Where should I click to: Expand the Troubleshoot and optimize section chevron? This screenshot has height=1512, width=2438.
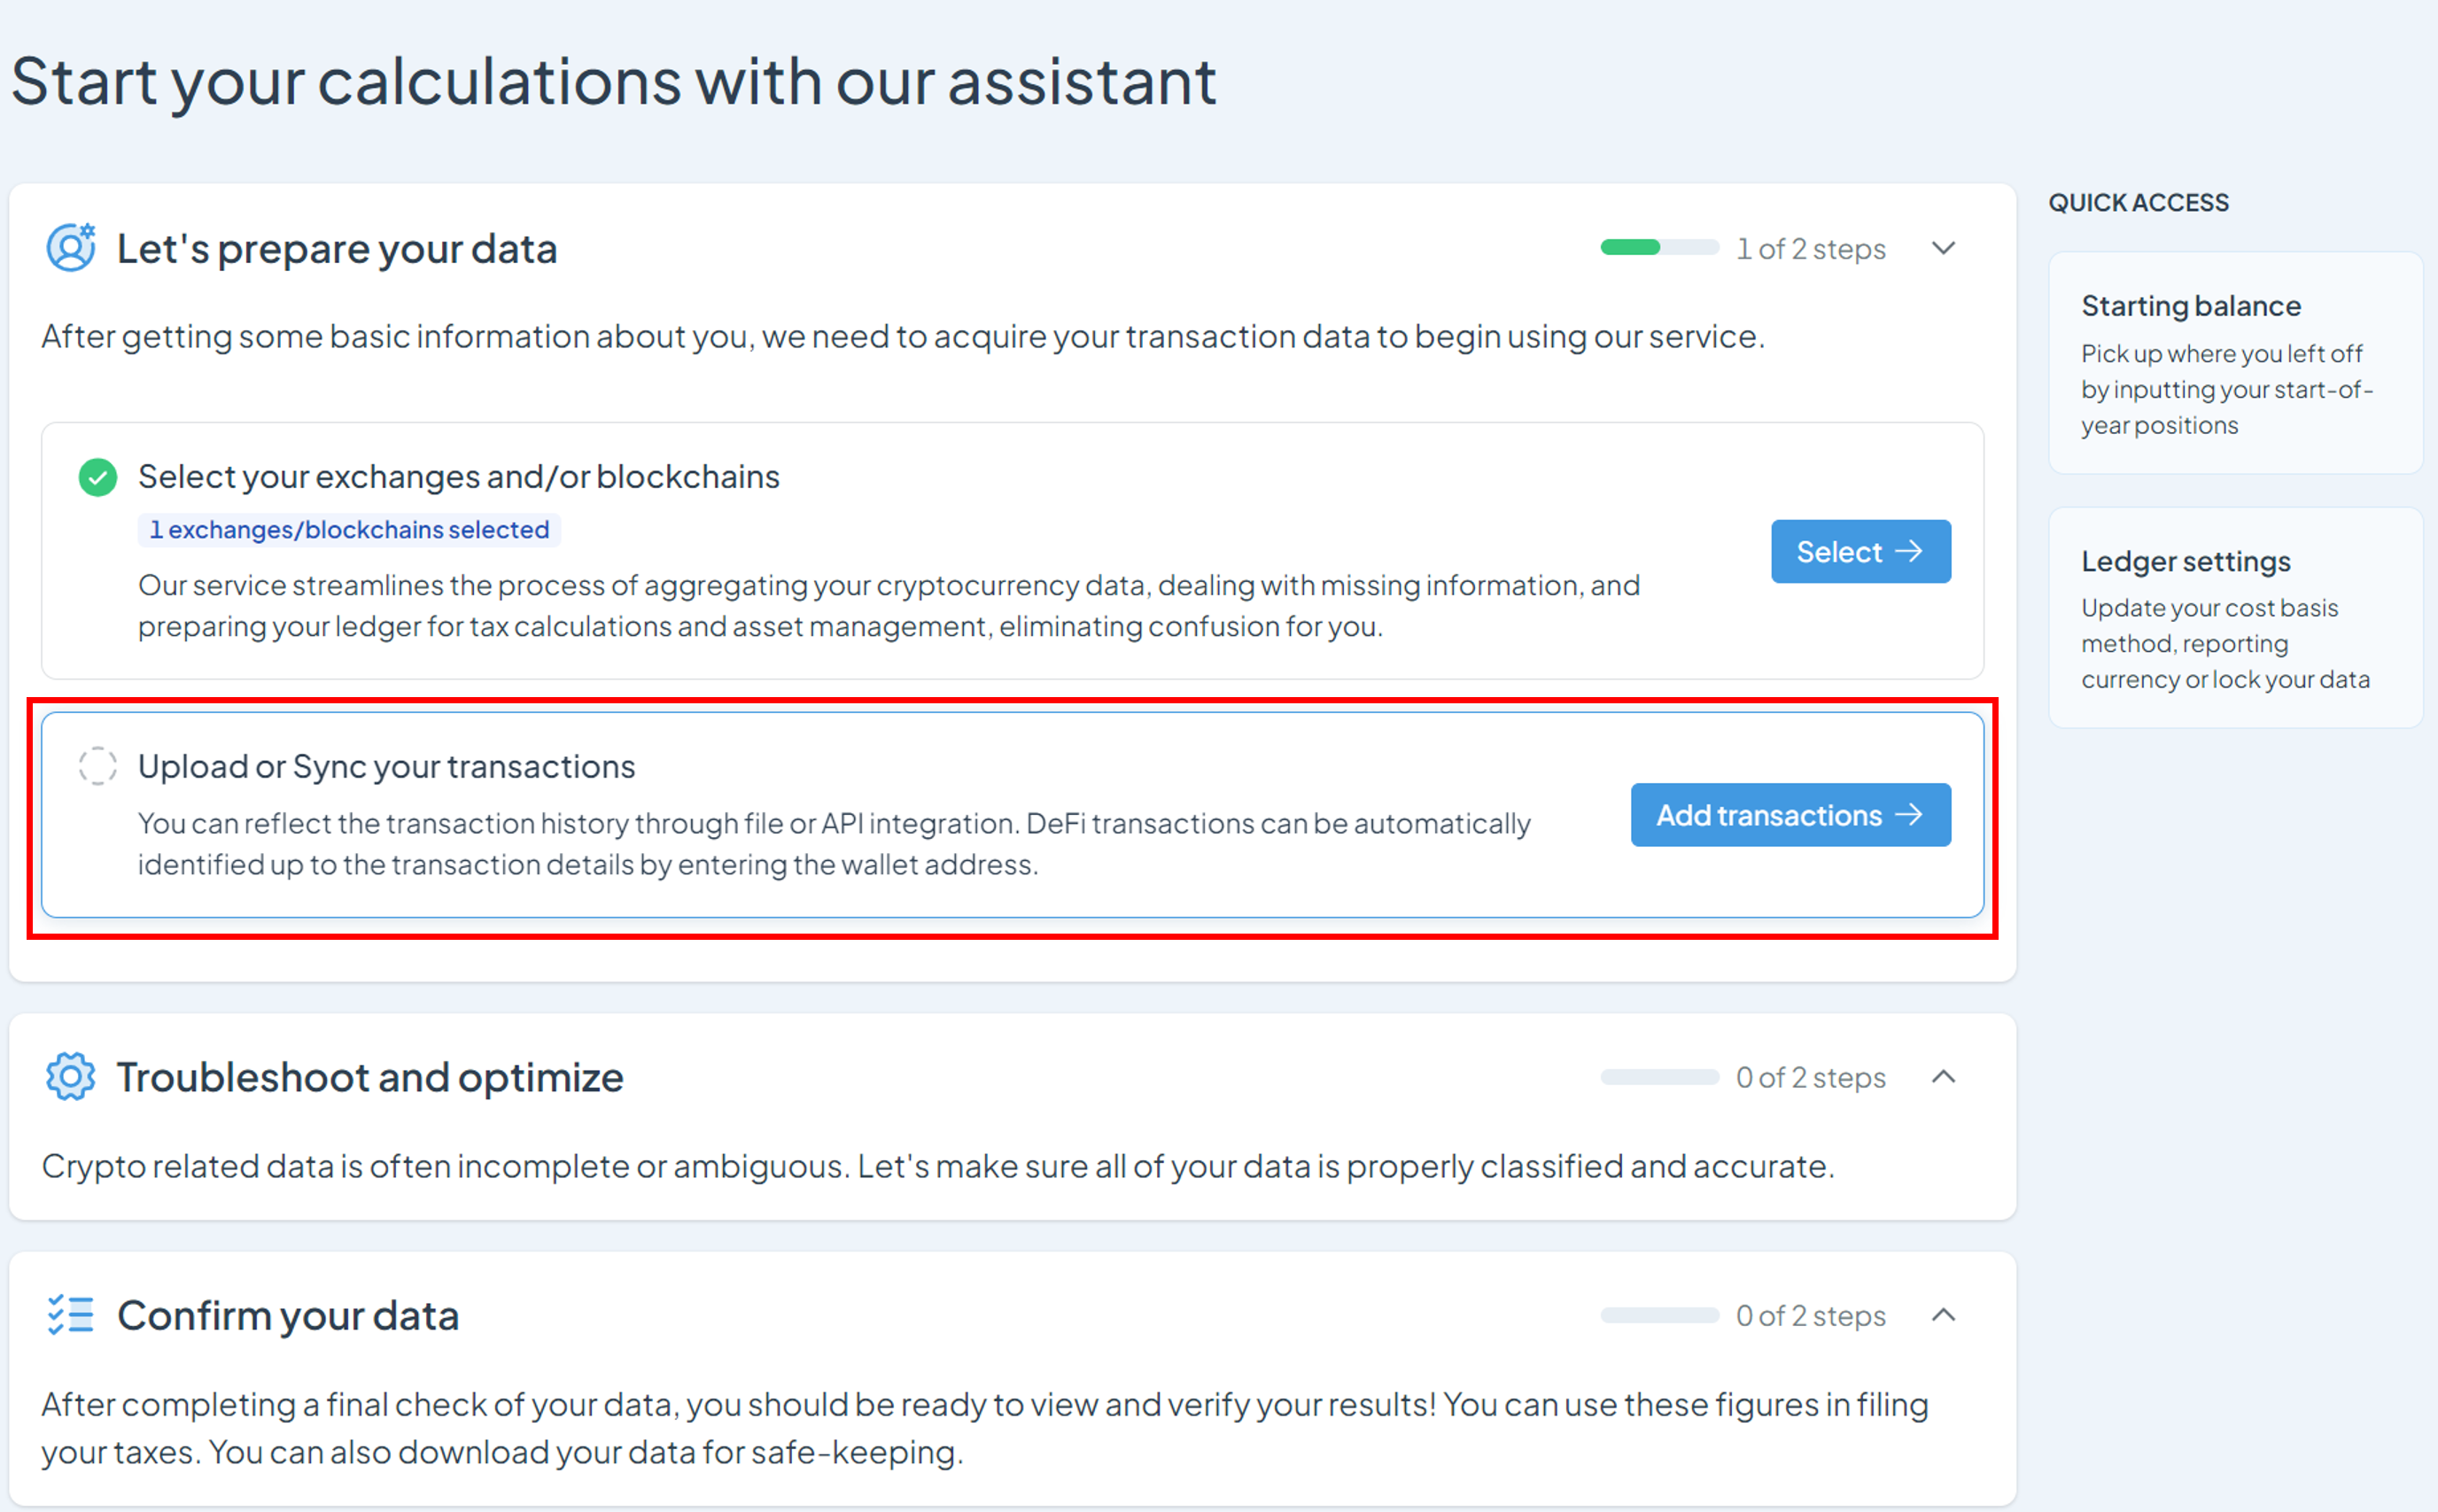coord(1943,1077)
